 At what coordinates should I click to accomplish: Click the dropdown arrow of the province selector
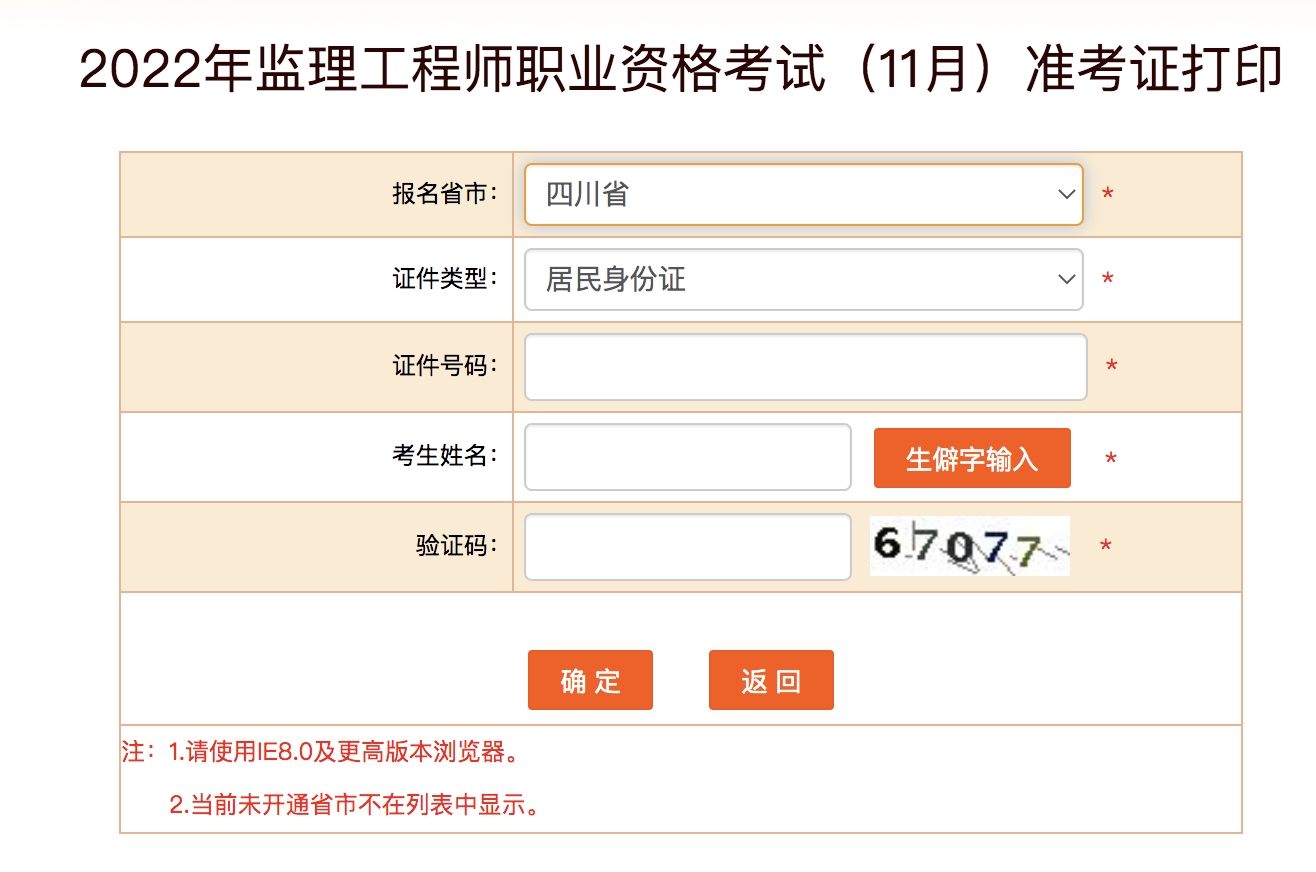click(1065, 194)
